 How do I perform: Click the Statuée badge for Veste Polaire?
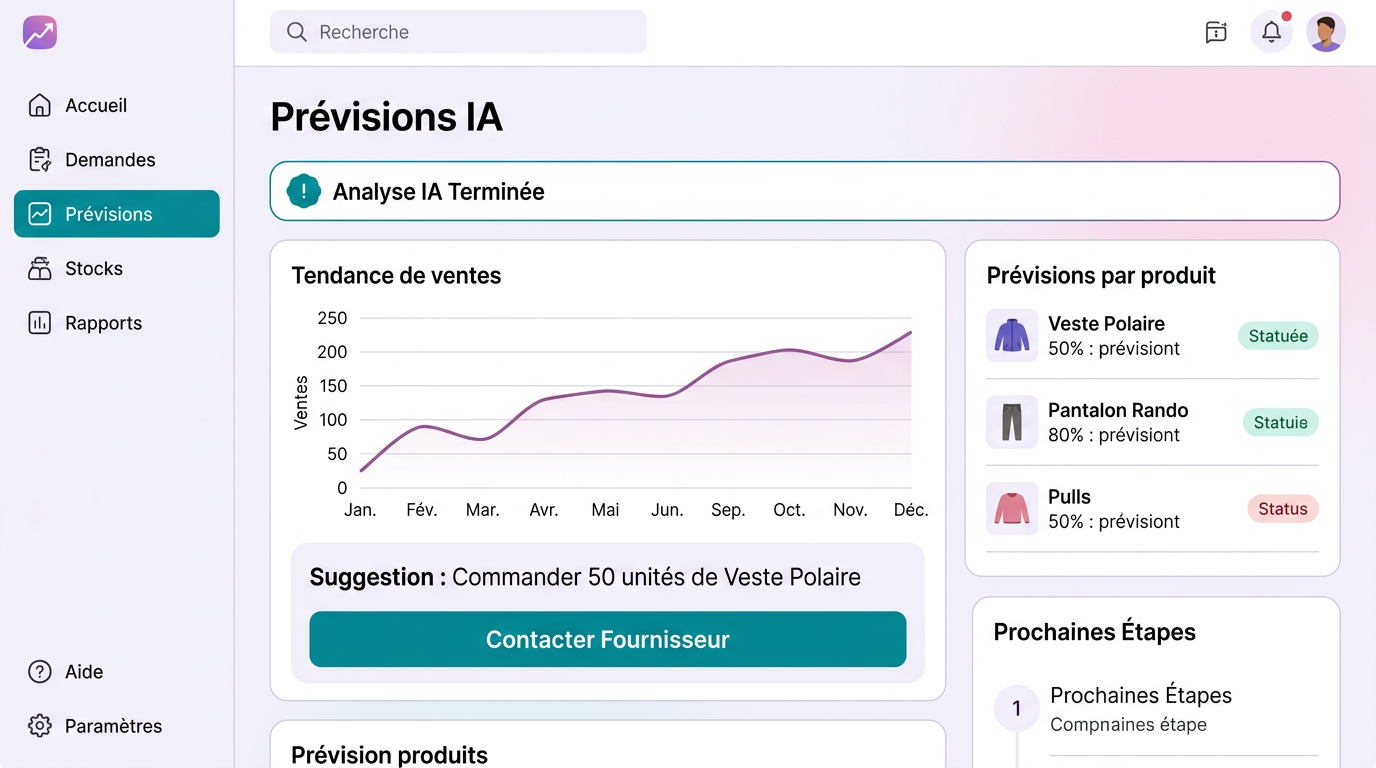[x=1278, y=336]
